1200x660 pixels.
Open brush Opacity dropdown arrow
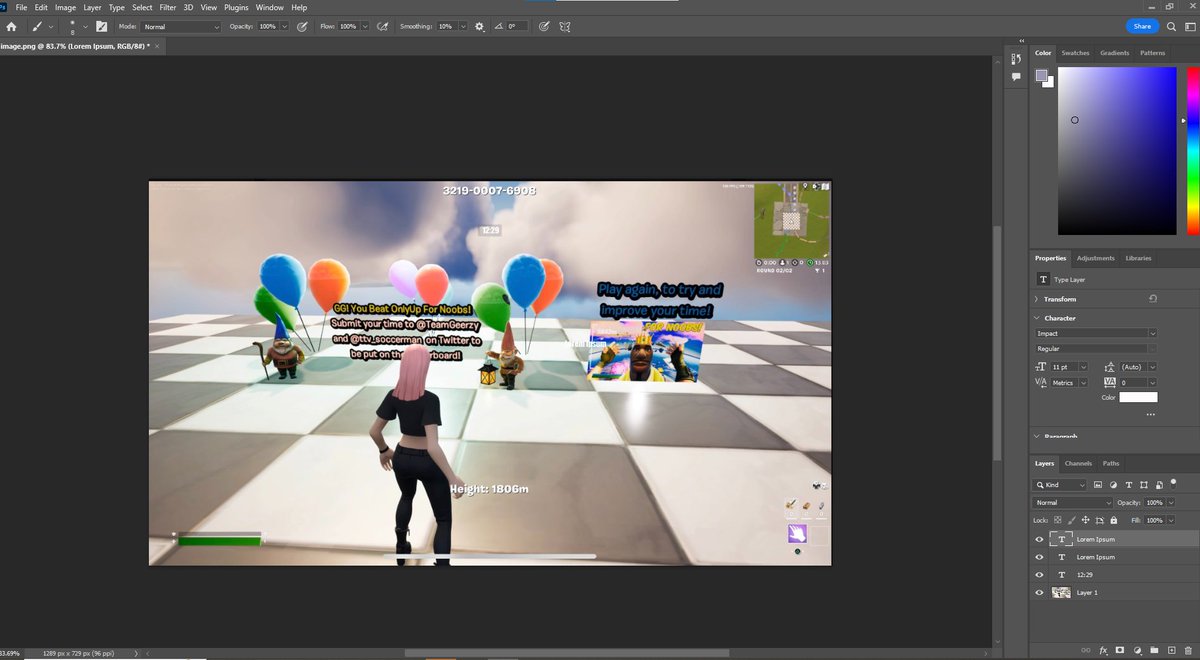point(285,27)
